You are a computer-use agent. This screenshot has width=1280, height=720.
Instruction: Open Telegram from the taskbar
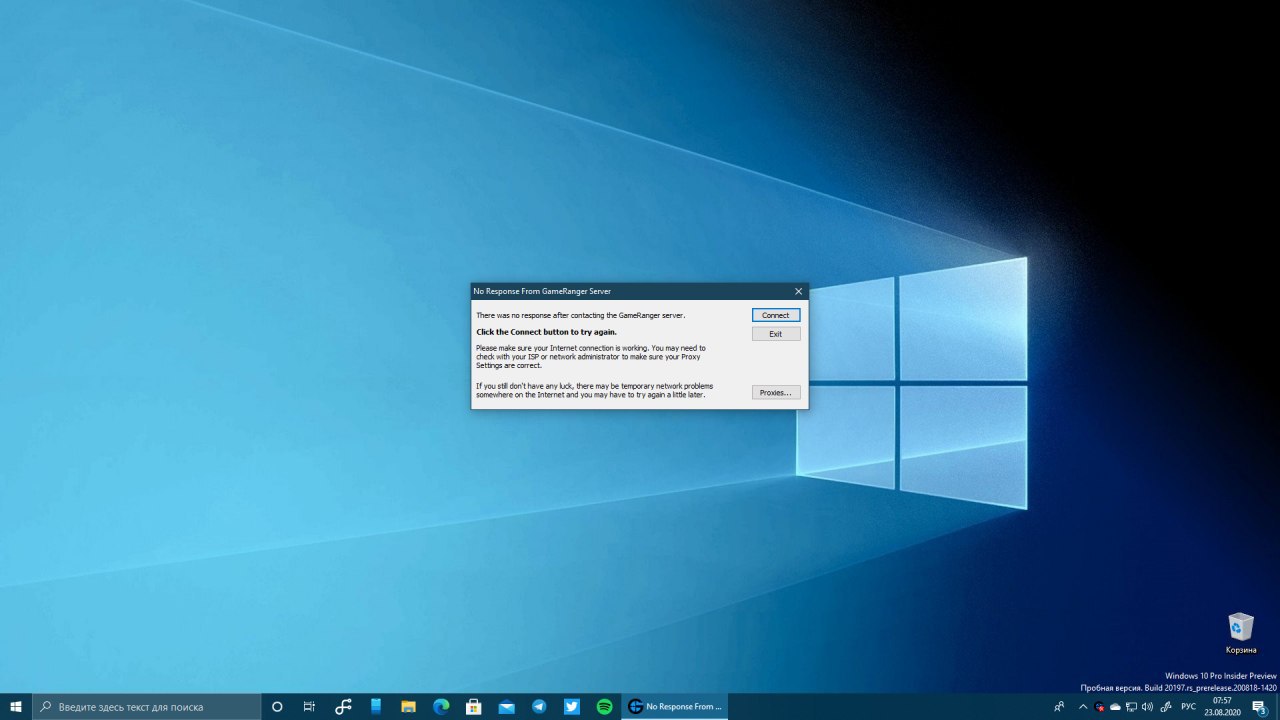coord(539,706)
